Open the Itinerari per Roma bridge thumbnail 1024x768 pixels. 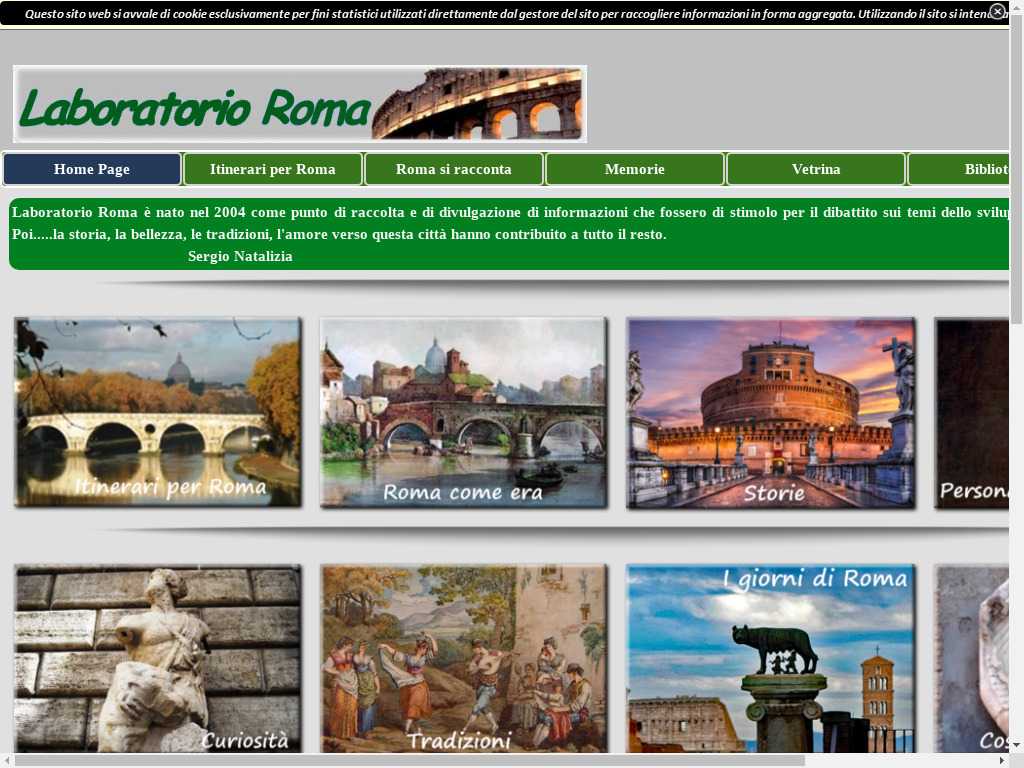click(158, 413)
